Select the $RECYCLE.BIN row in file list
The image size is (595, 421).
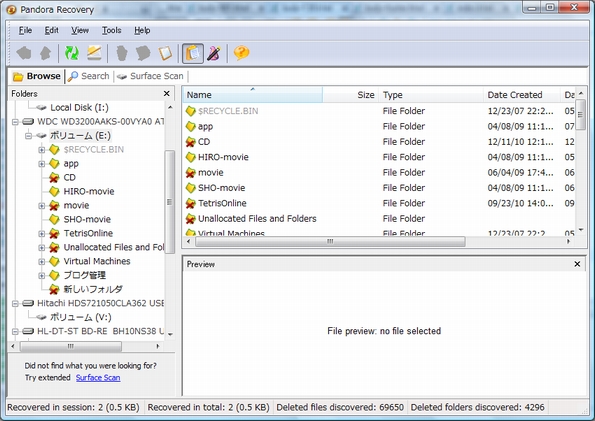point(379,111)
